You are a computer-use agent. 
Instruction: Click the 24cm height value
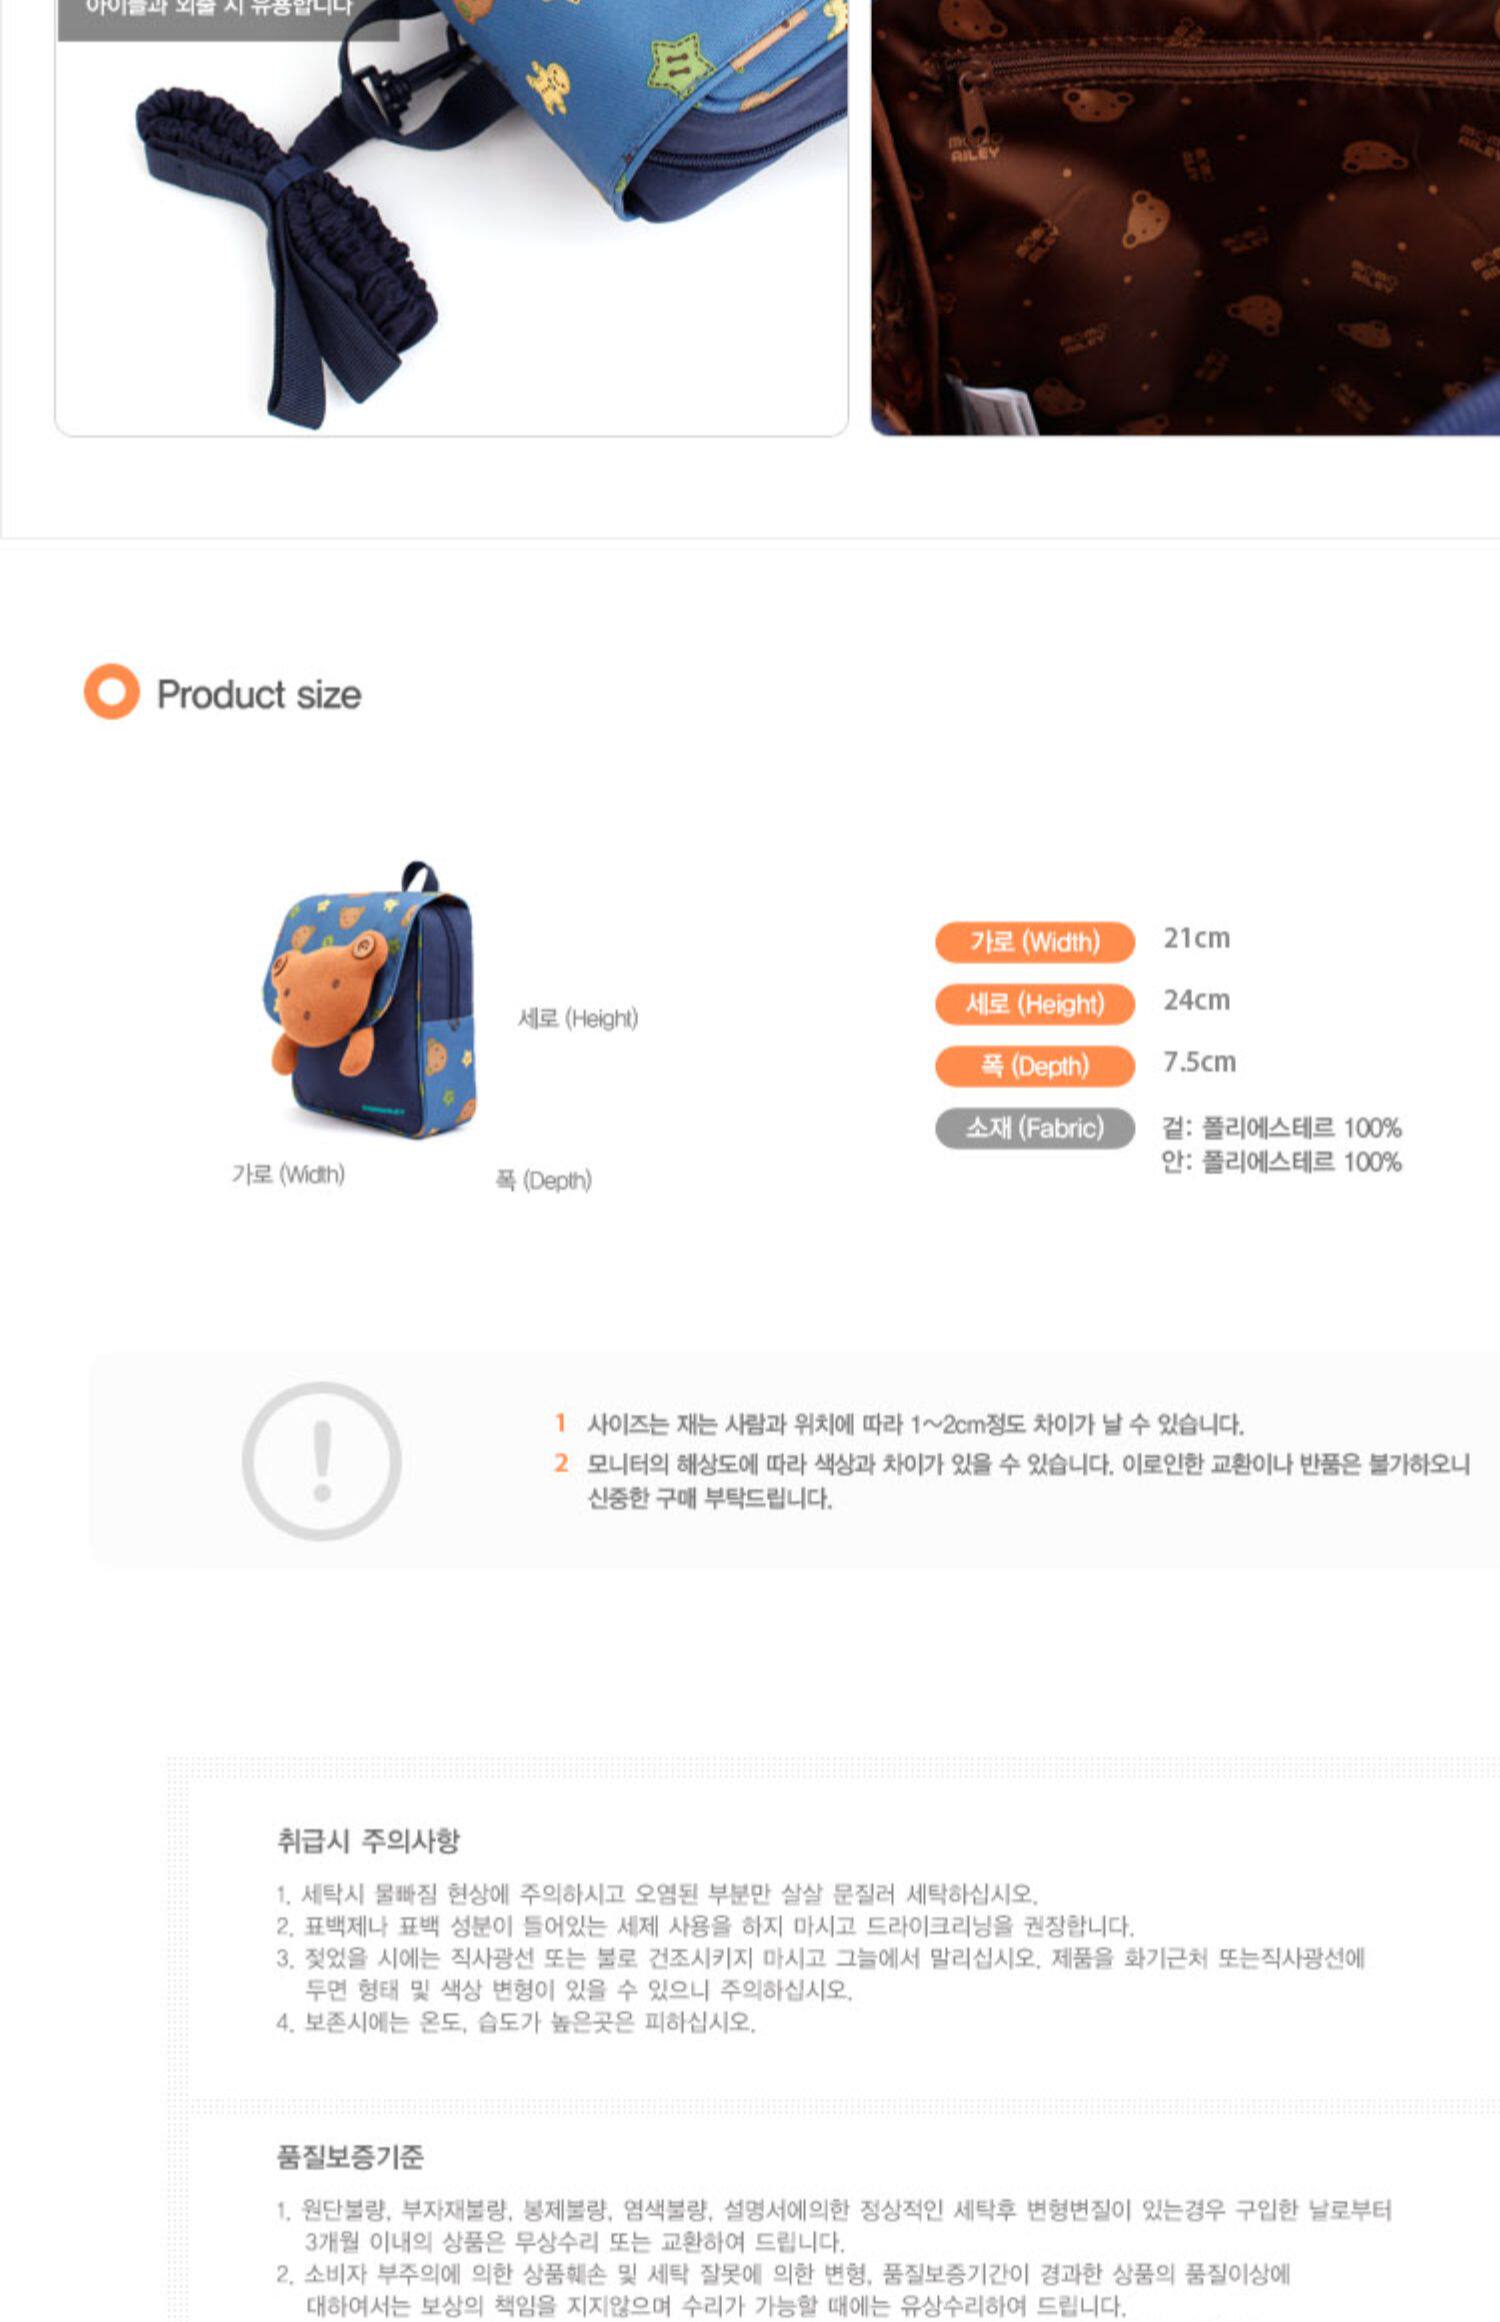[x=1196, y=1000]
